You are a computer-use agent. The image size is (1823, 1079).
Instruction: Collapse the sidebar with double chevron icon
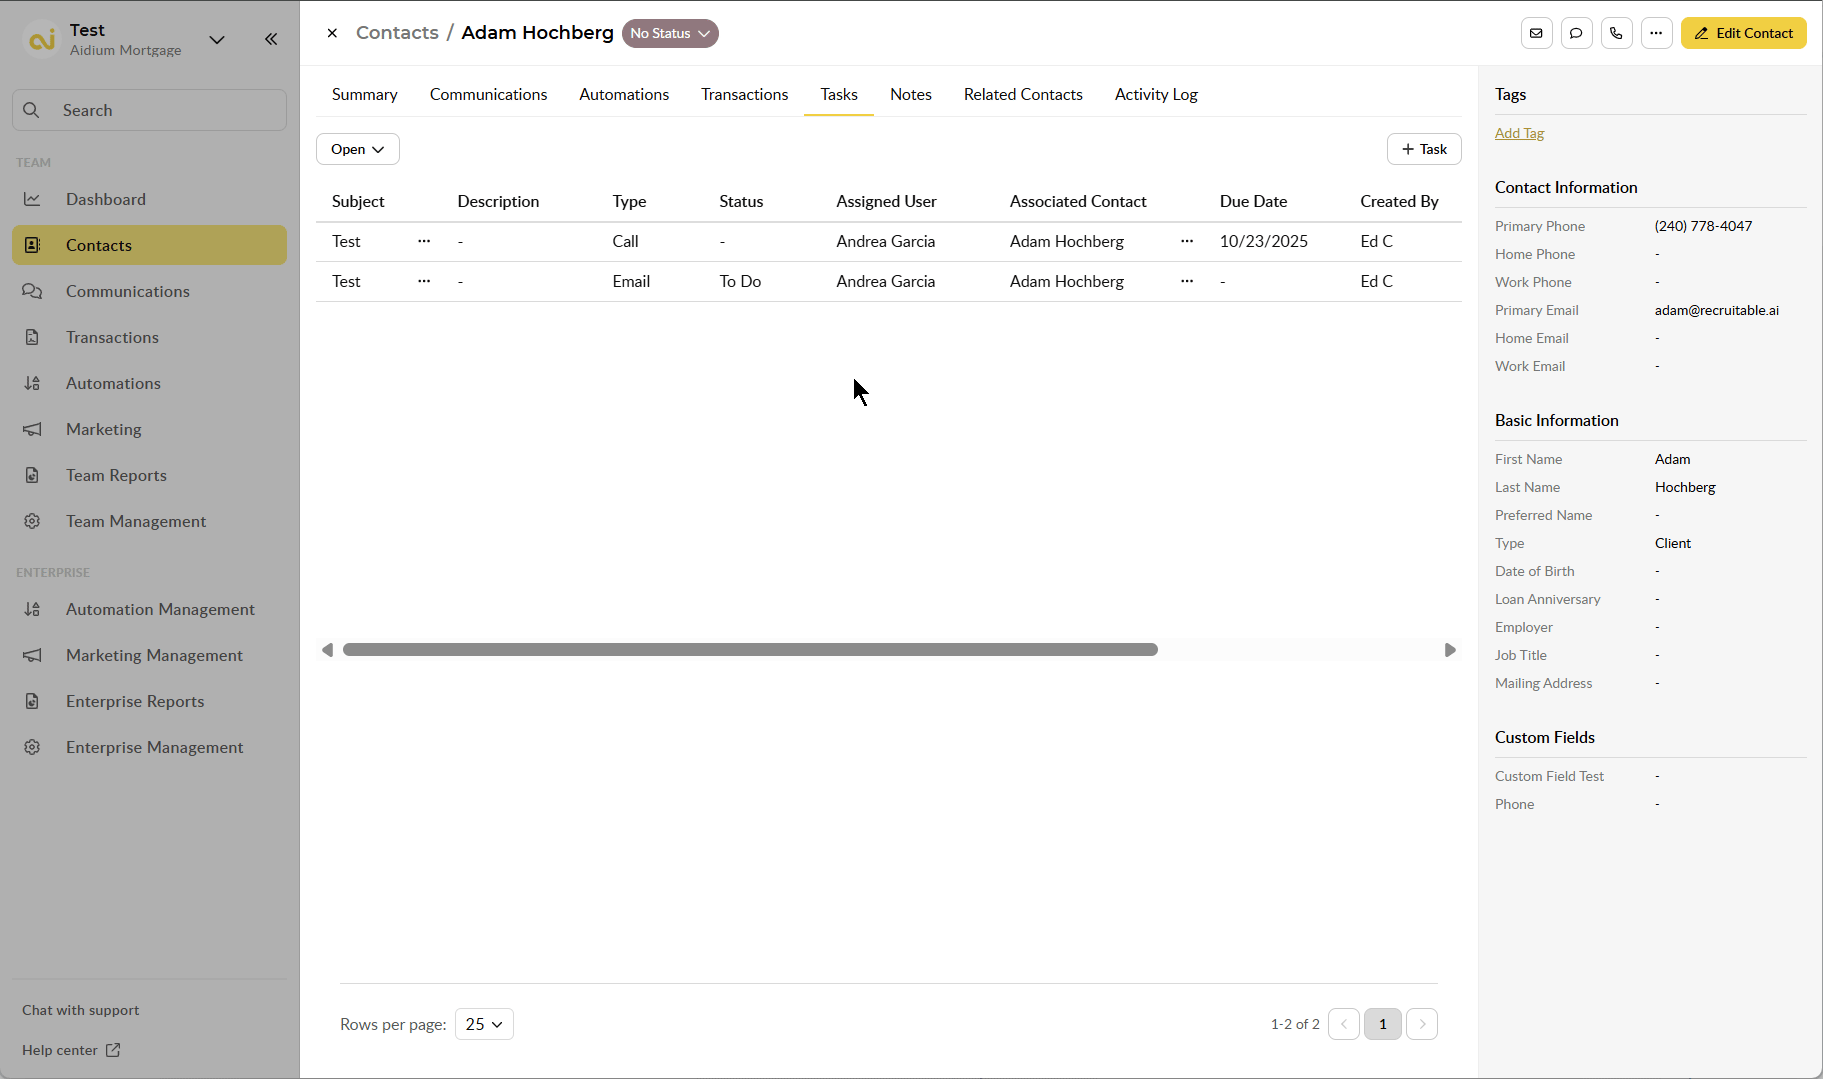tap(271, 39)
